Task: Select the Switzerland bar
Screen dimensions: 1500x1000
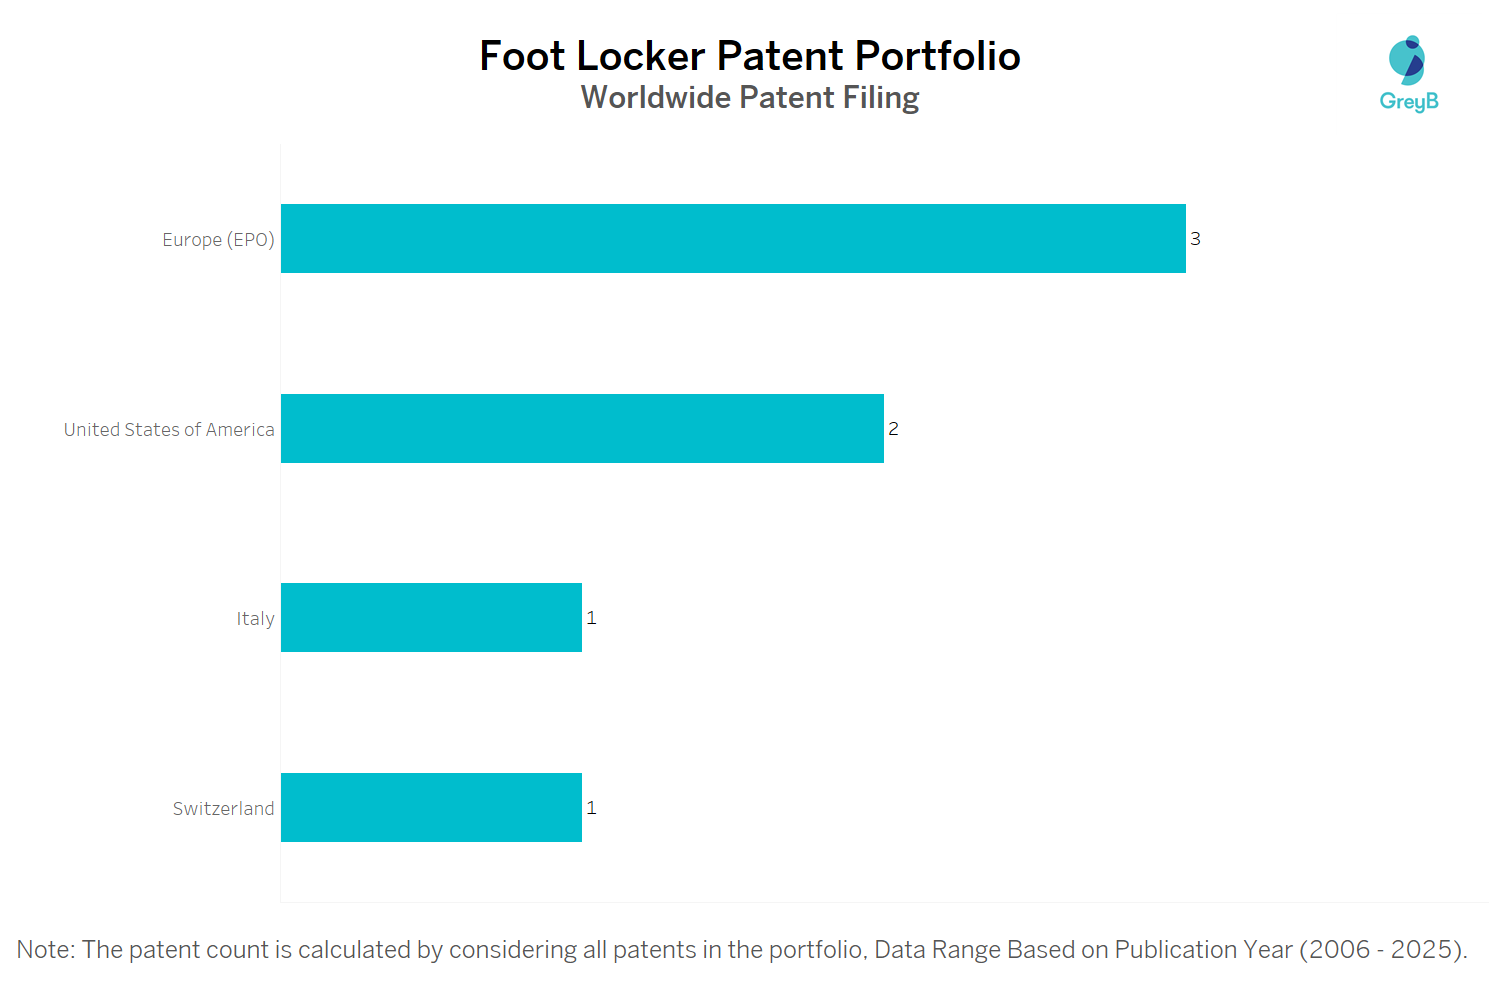Action: pos(431,808)
